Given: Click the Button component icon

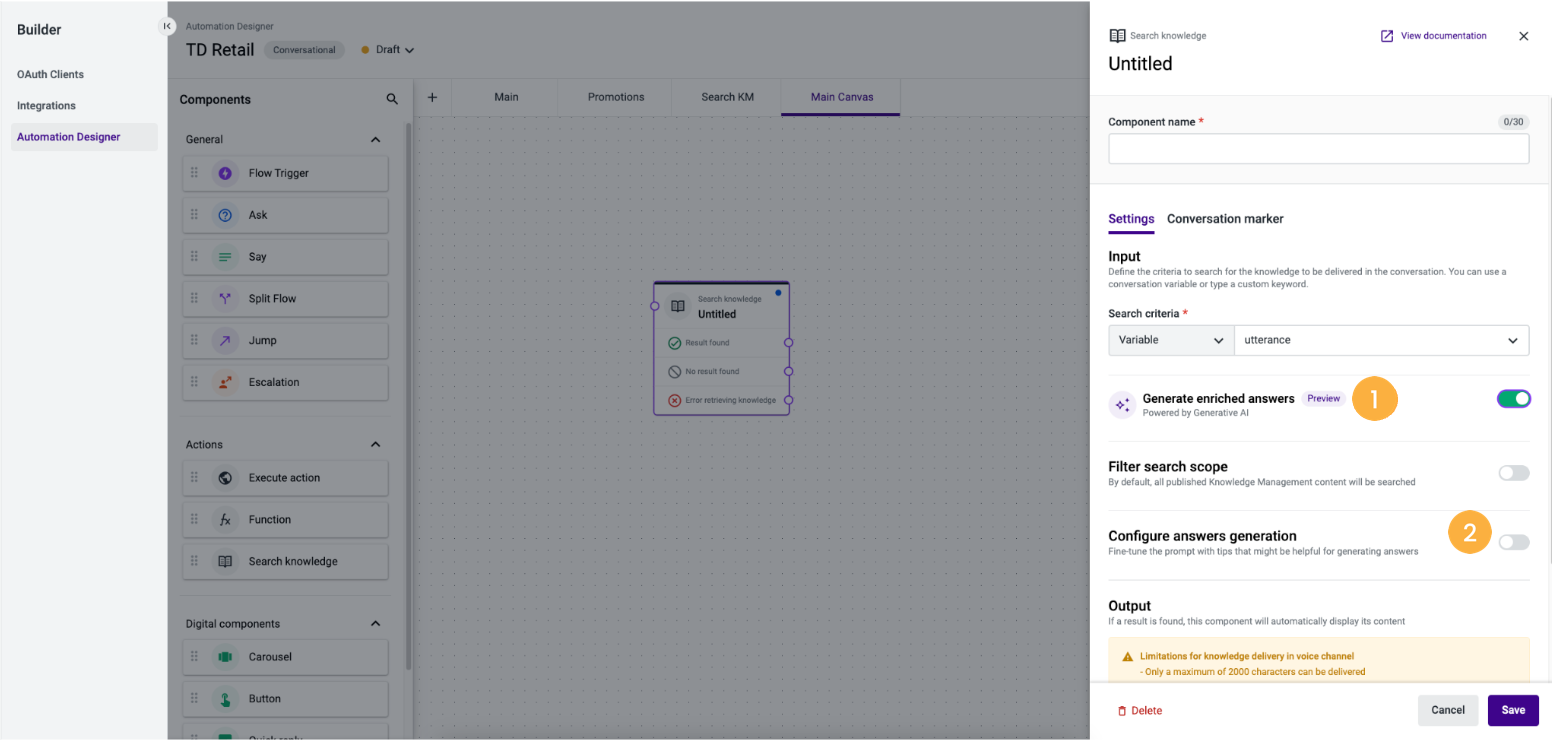Looking at the screenshot, I should (225, 699).
